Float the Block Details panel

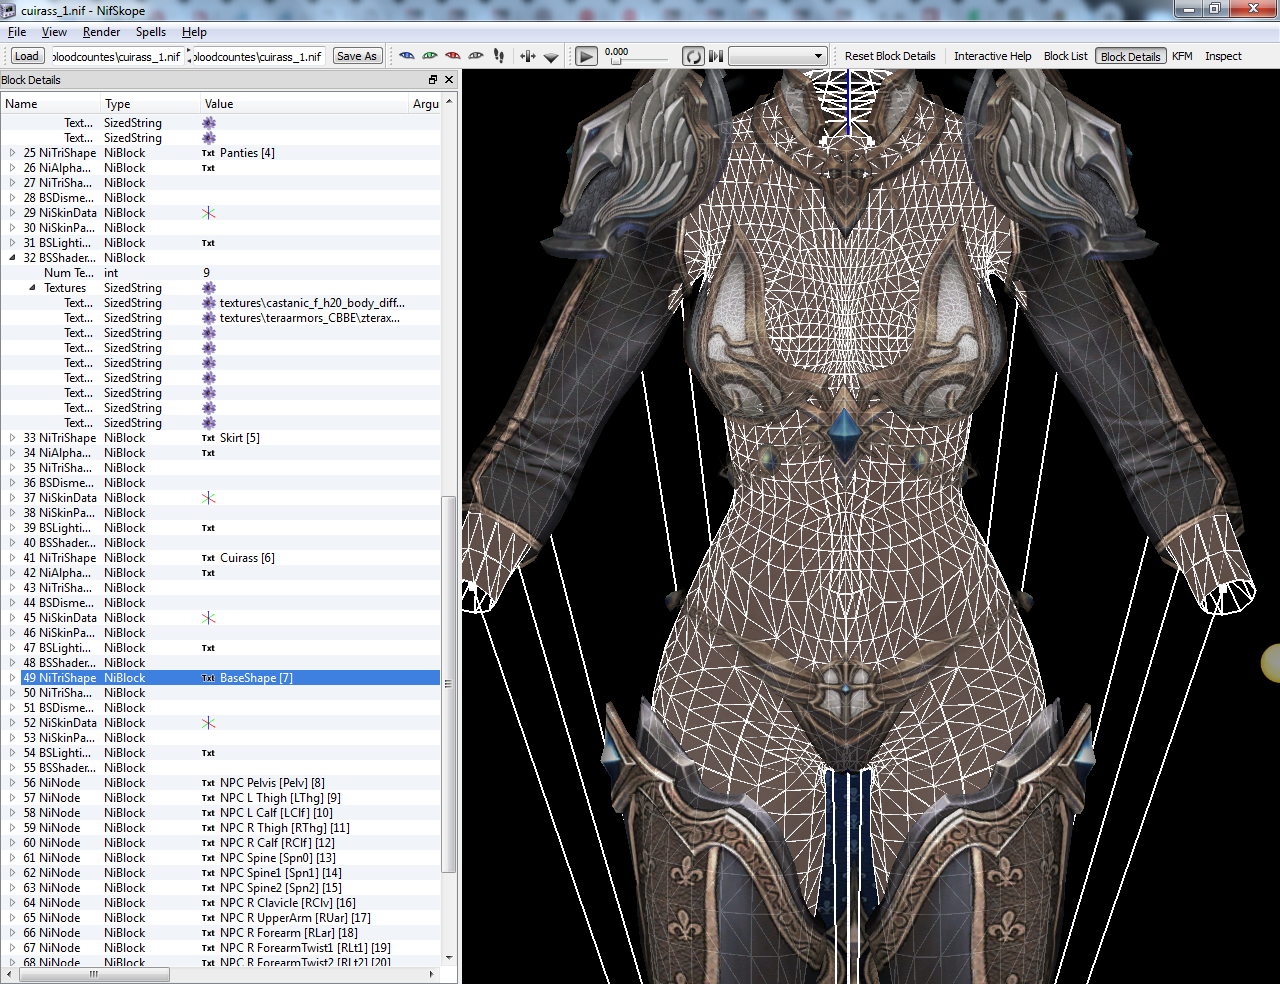click(x=433, y=80)
